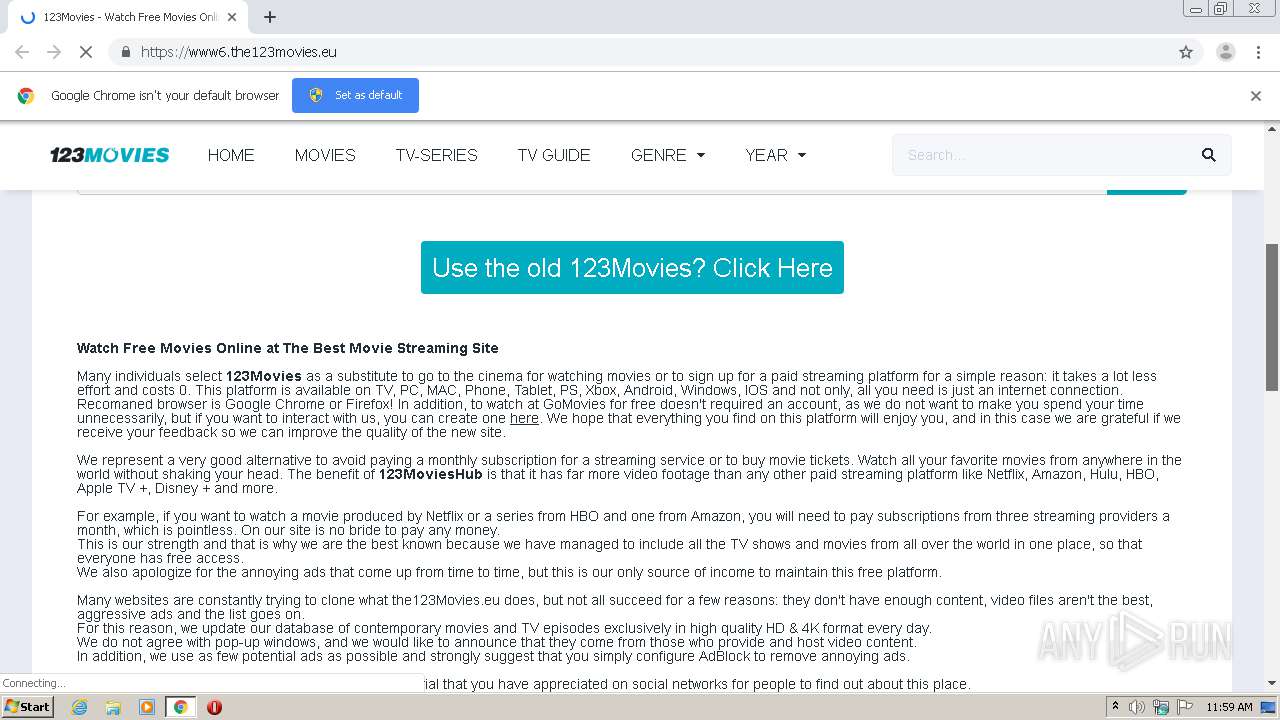Click the volume speaker tray icon
This screenshot has width=1280, height=720.
coord(1137,707)
